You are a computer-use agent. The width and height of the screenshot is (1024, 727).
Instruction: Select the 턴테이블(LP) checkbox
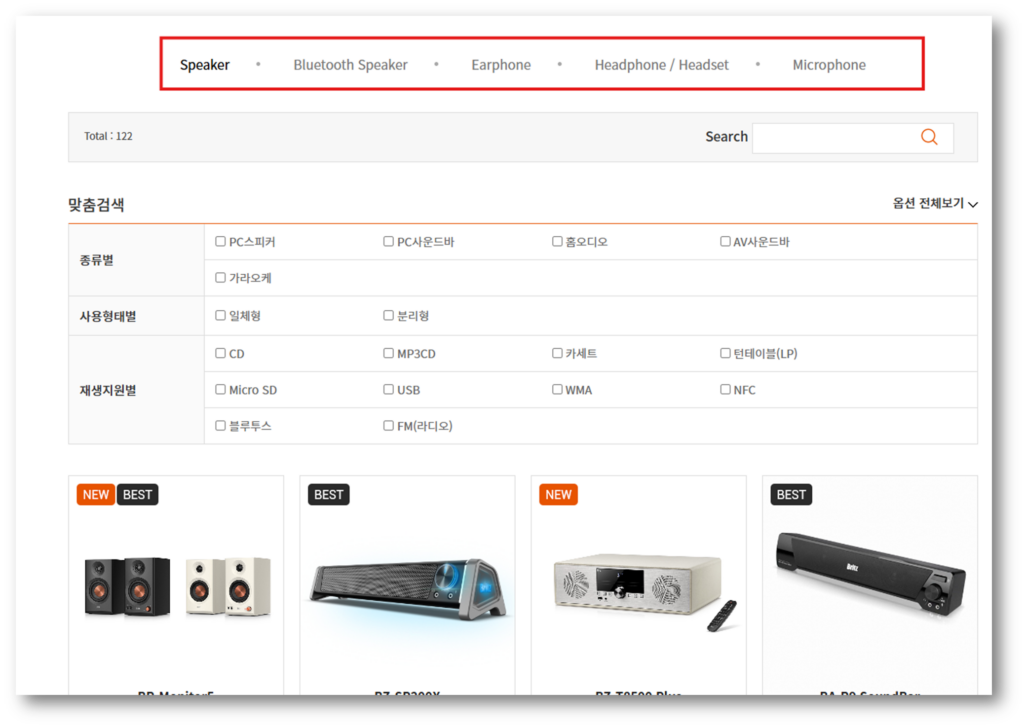coord(726,353)
